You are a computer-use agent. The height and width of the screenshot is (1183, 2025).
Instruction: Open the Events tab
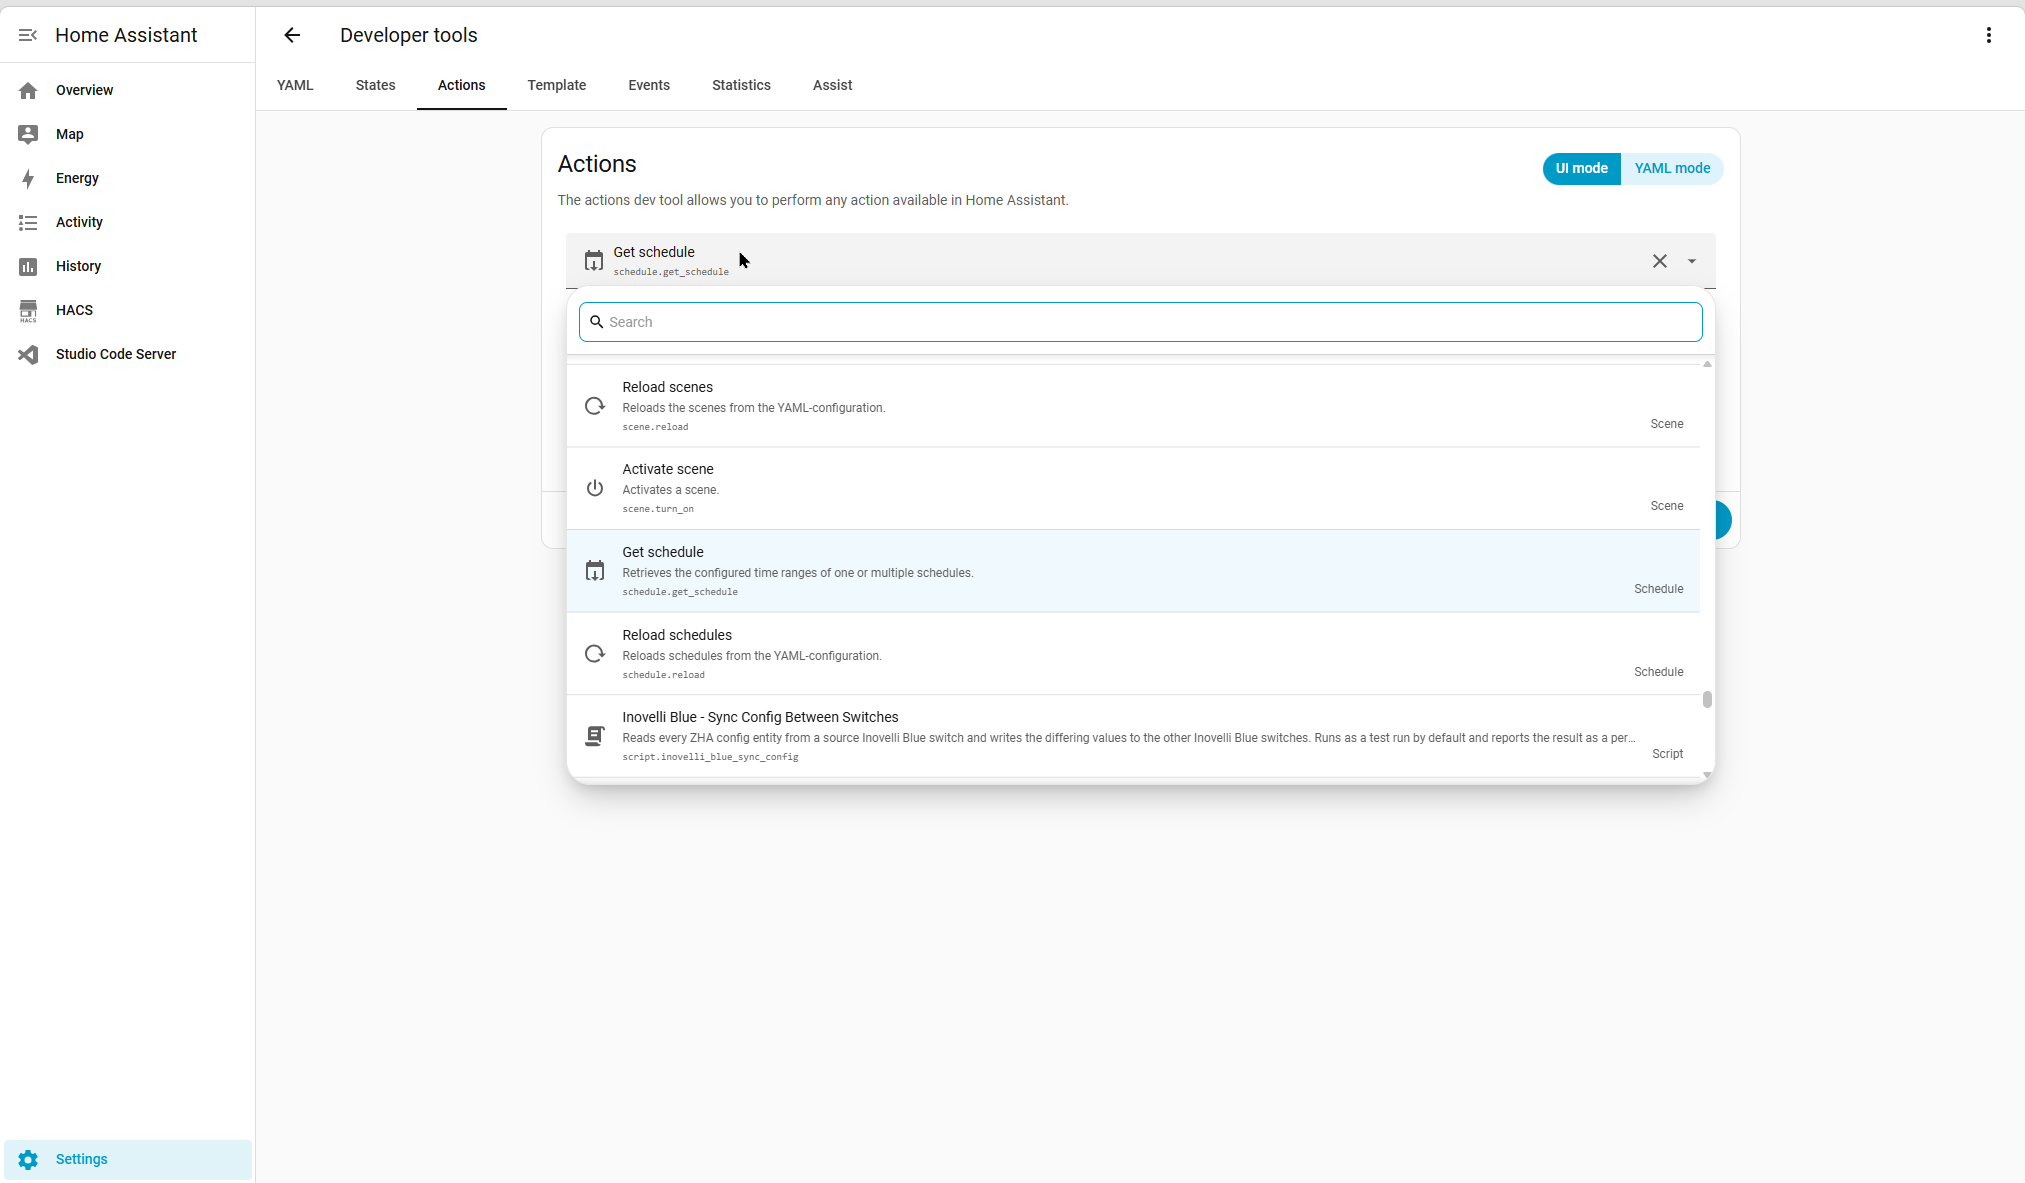pos(649,85)
